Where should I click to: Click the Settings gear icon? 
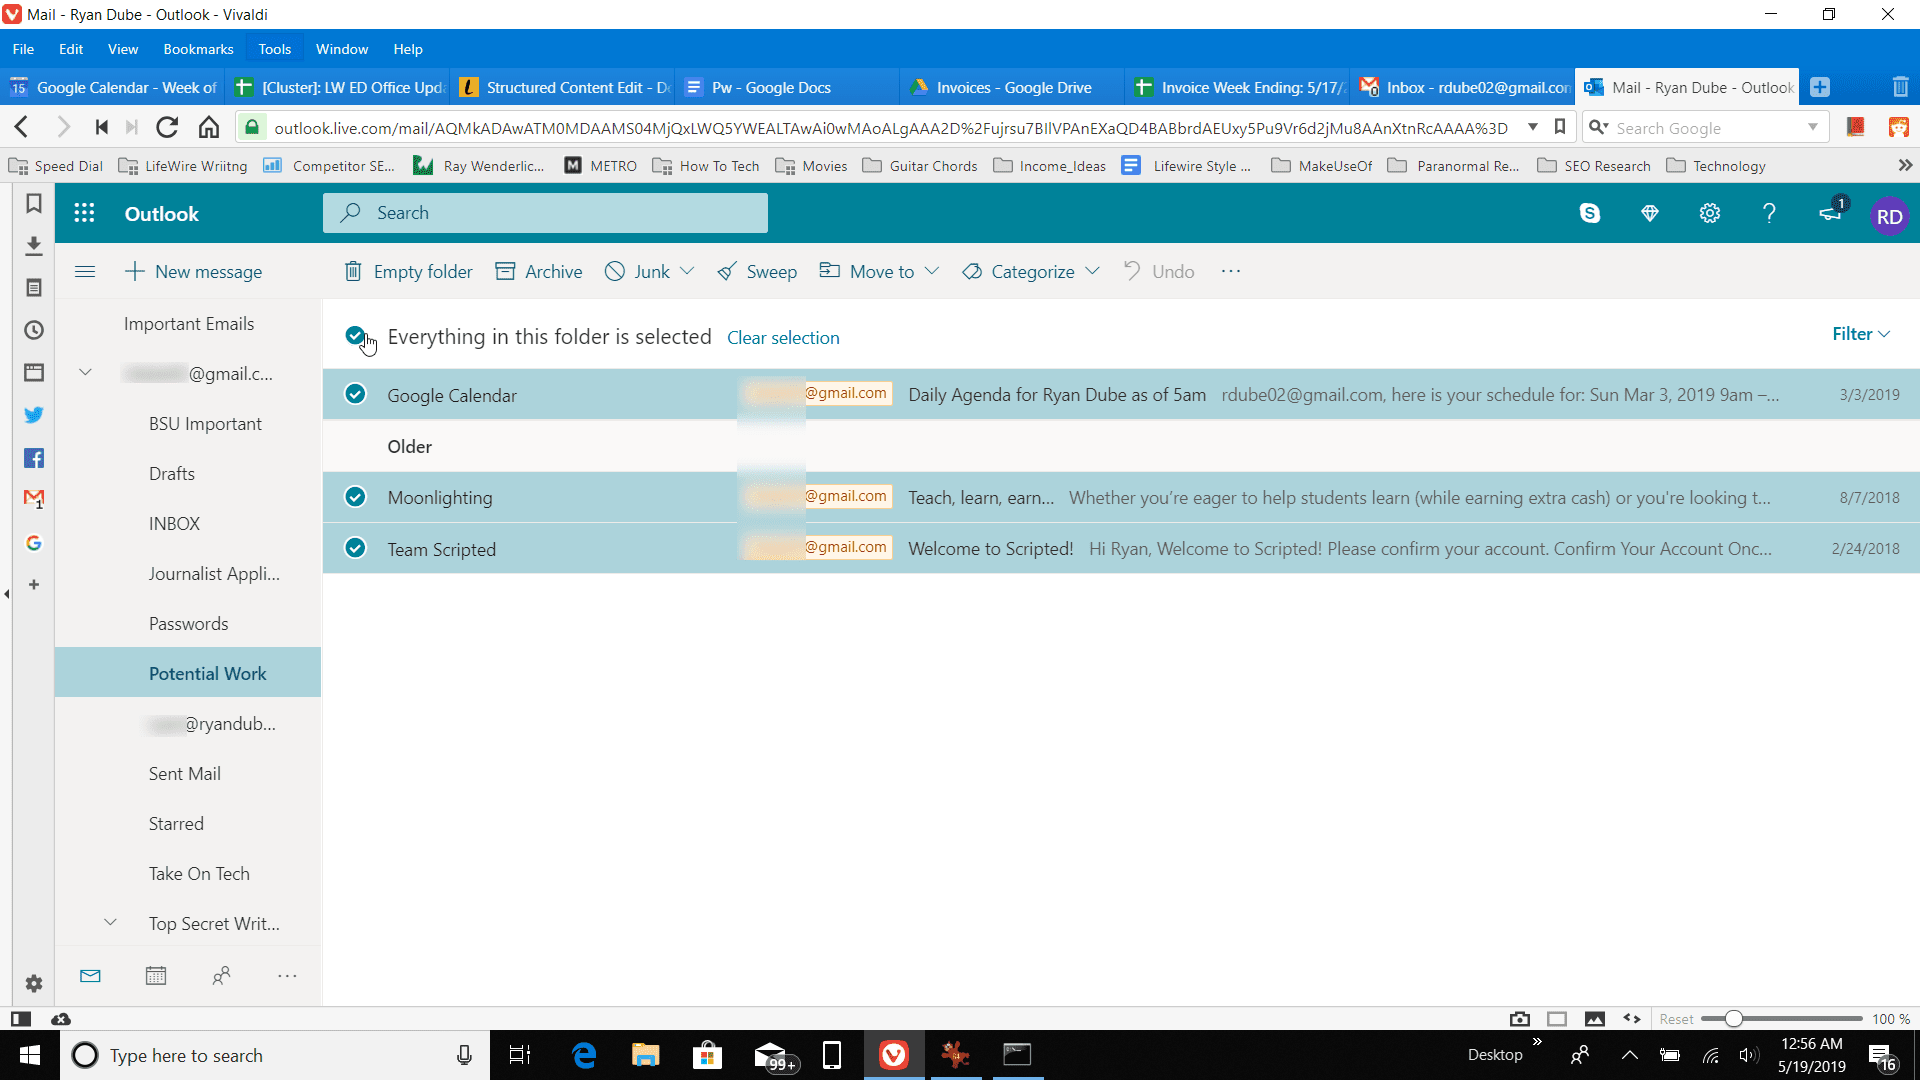point(1710,214)
